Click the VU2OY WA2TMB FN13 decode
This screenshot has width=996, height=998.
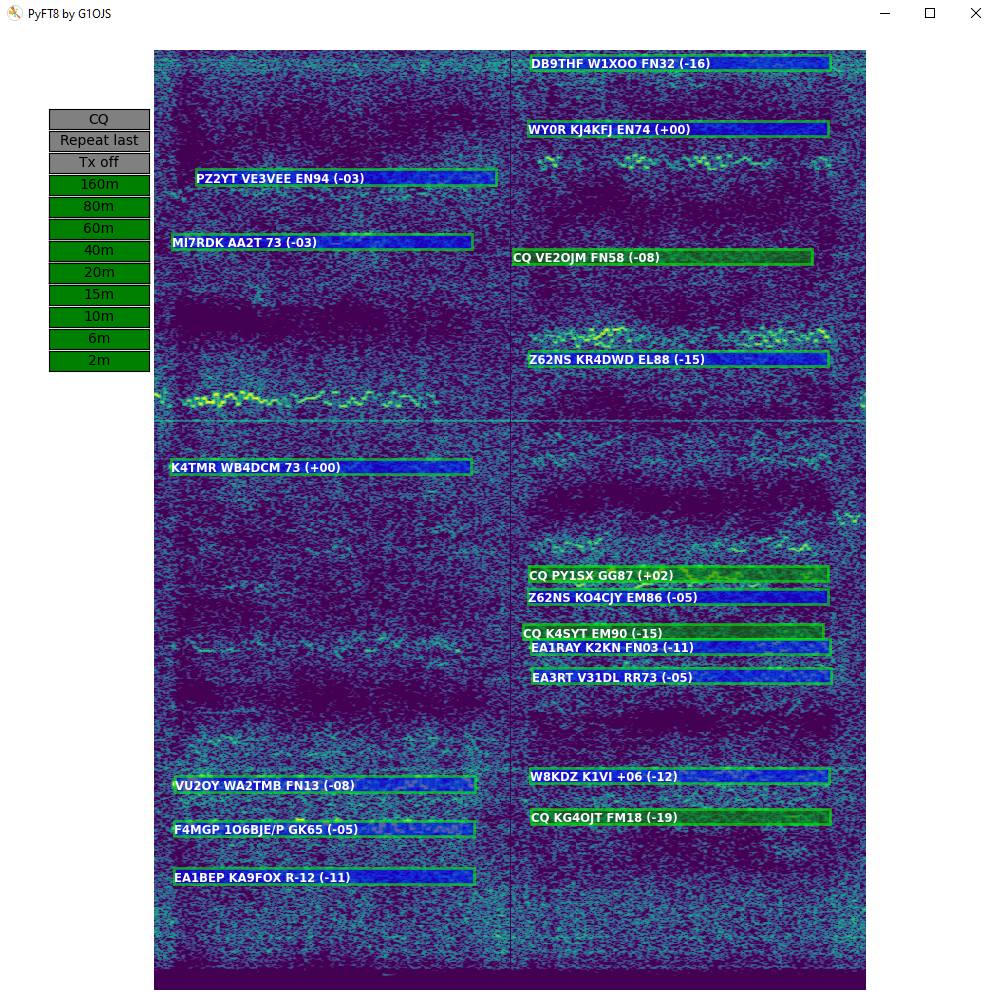pos(324,785)
